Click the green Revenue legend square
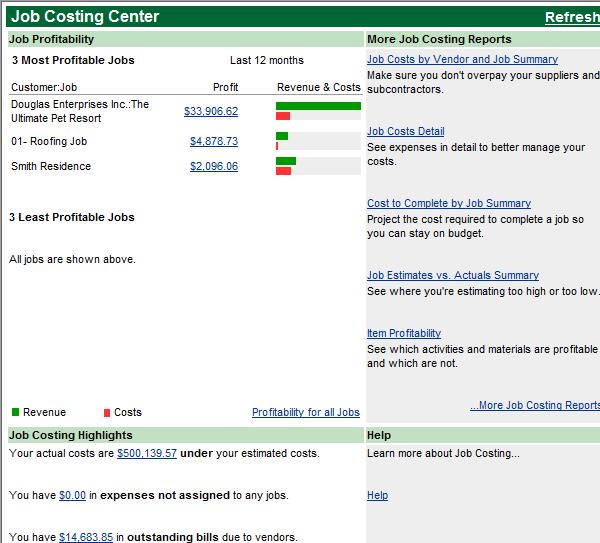This screenshot has width=600, height=543. (x=15, y=412)
